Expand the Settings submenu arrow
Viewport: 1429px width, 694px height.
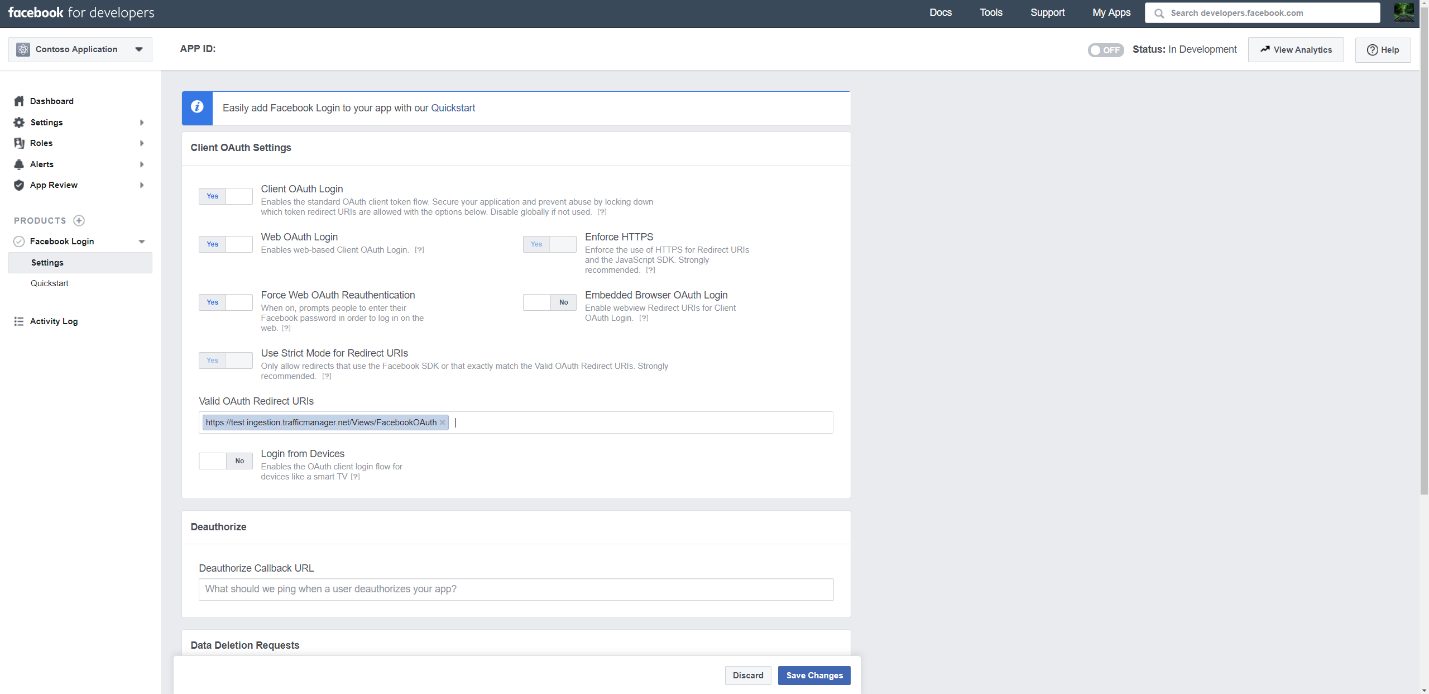click(x=142, y=122)
